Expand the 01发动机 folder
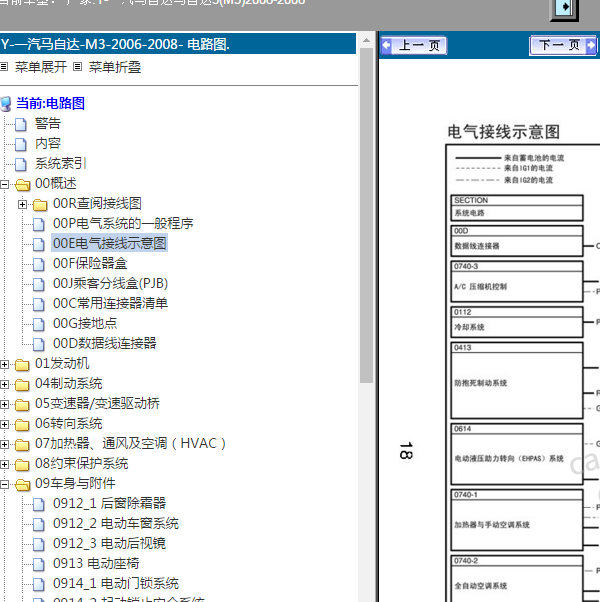 click(x=4, y=364)
